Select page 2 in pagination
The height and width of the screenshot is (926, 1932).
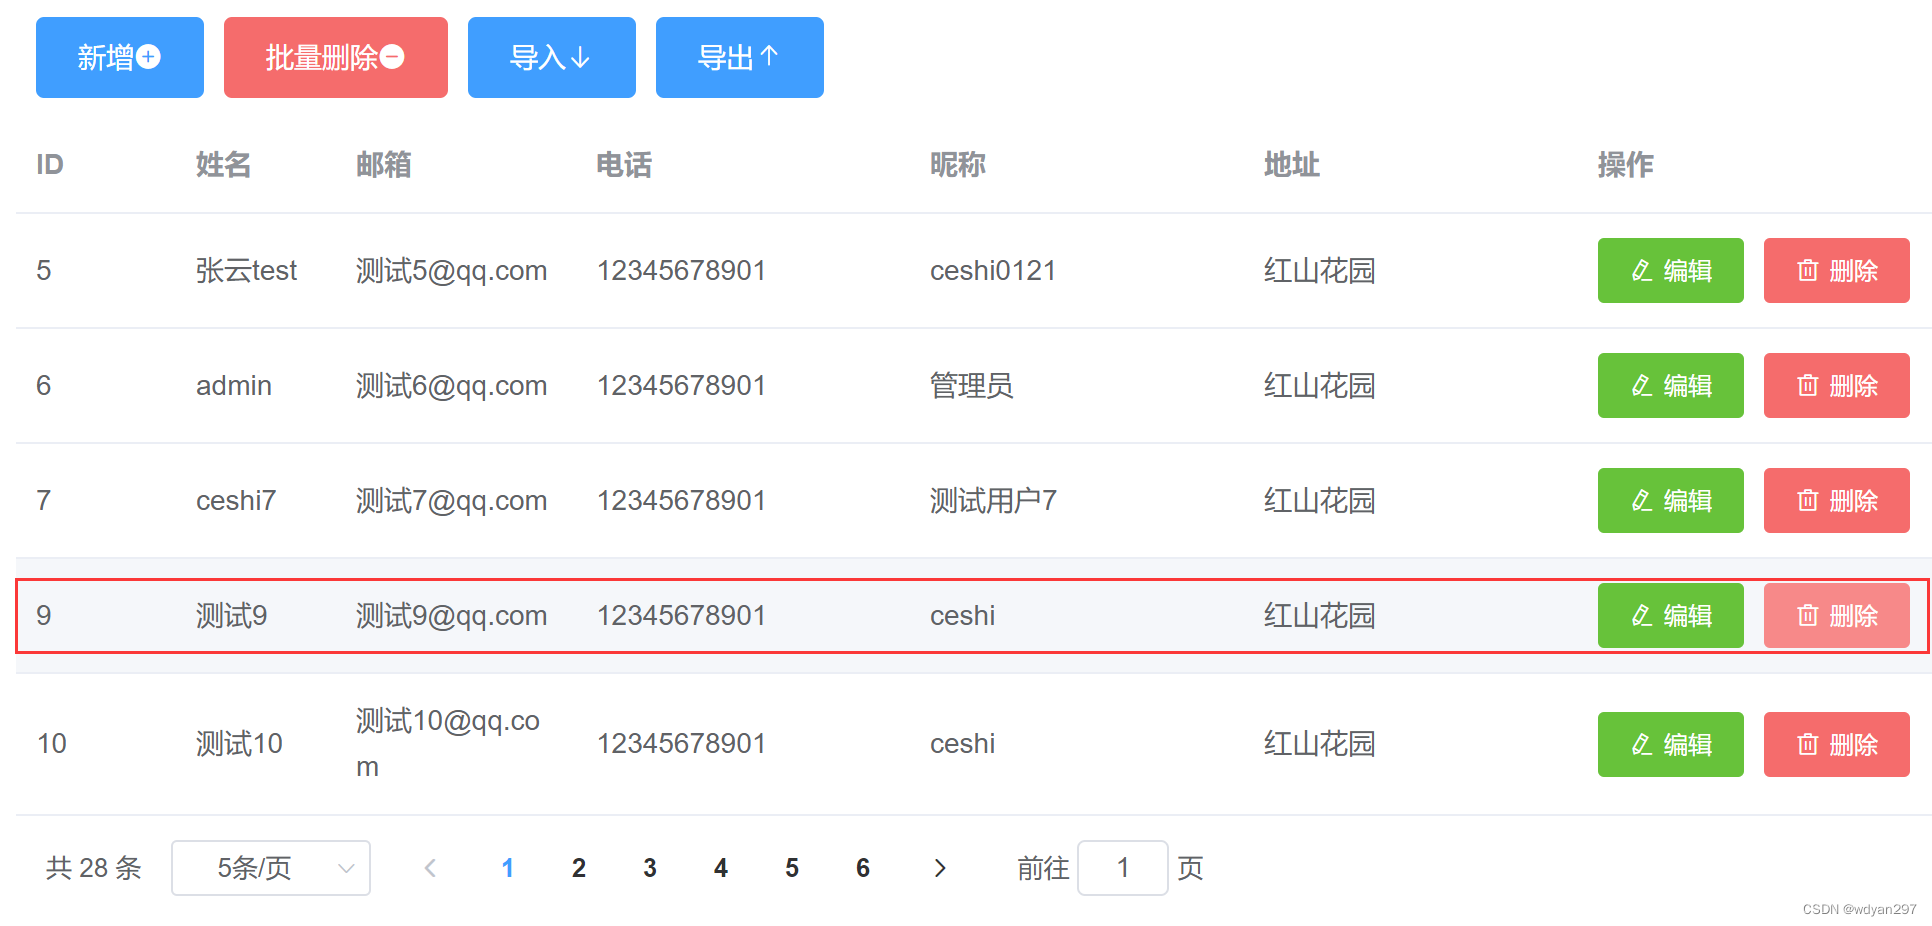(x=579, y=868)
